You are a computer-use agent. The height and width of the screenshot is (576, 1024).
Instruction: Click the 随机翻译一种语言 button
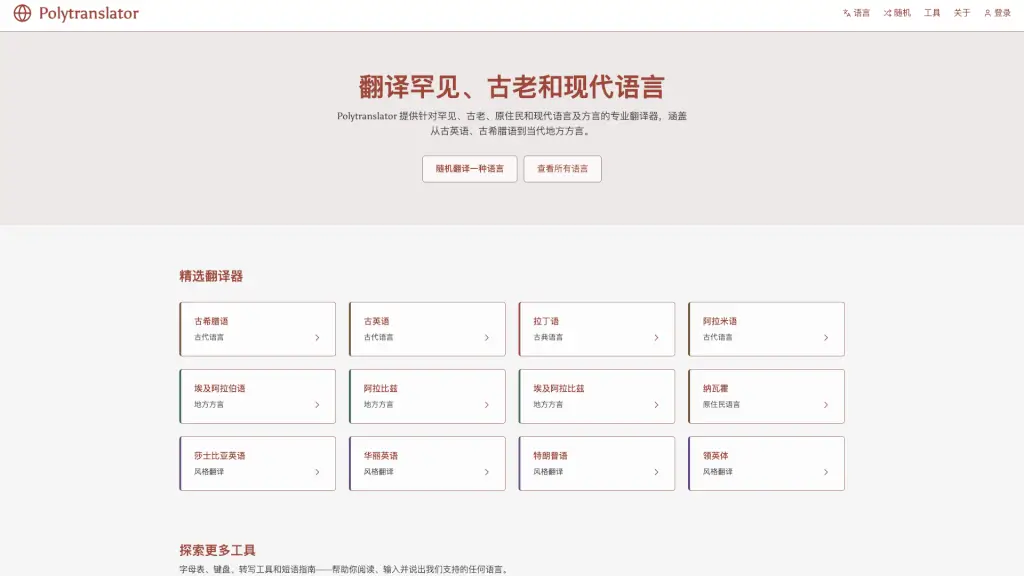pos(470,168)
